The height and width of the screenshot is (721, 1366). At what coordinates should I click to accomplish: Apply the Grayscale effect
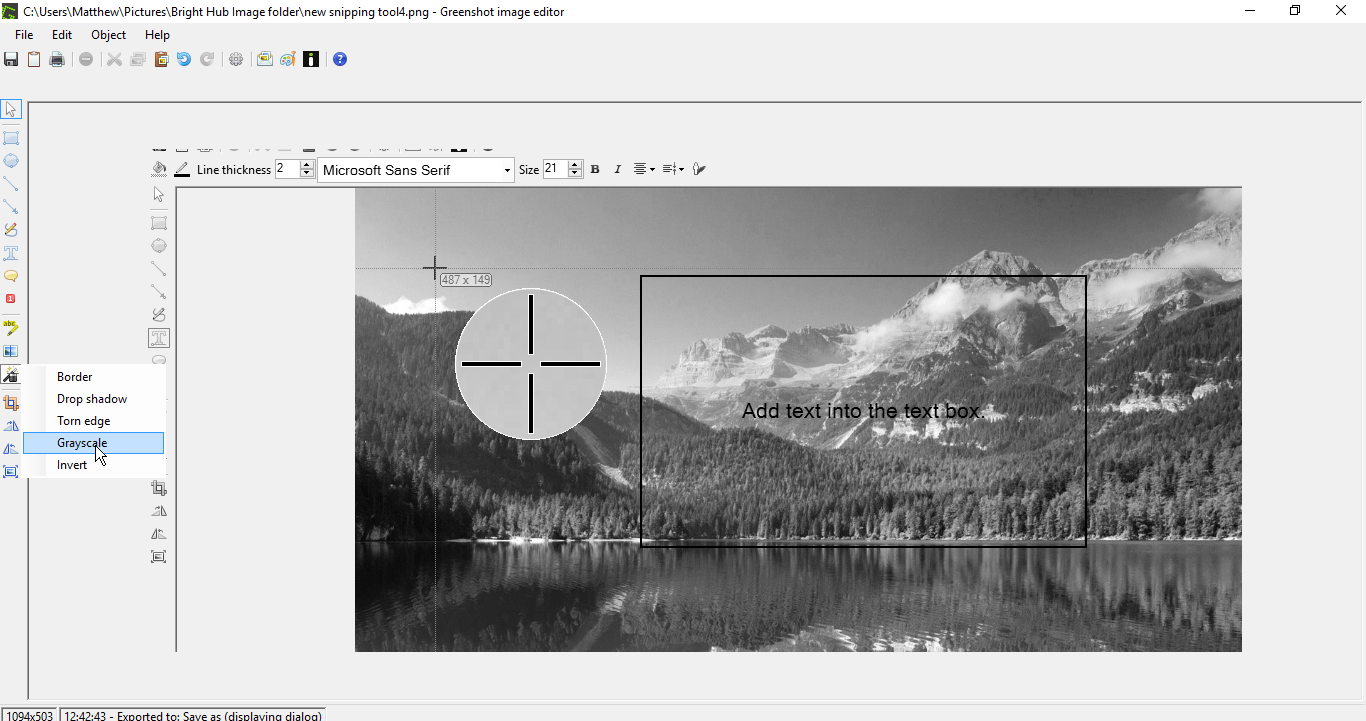(x=82, y=442)
